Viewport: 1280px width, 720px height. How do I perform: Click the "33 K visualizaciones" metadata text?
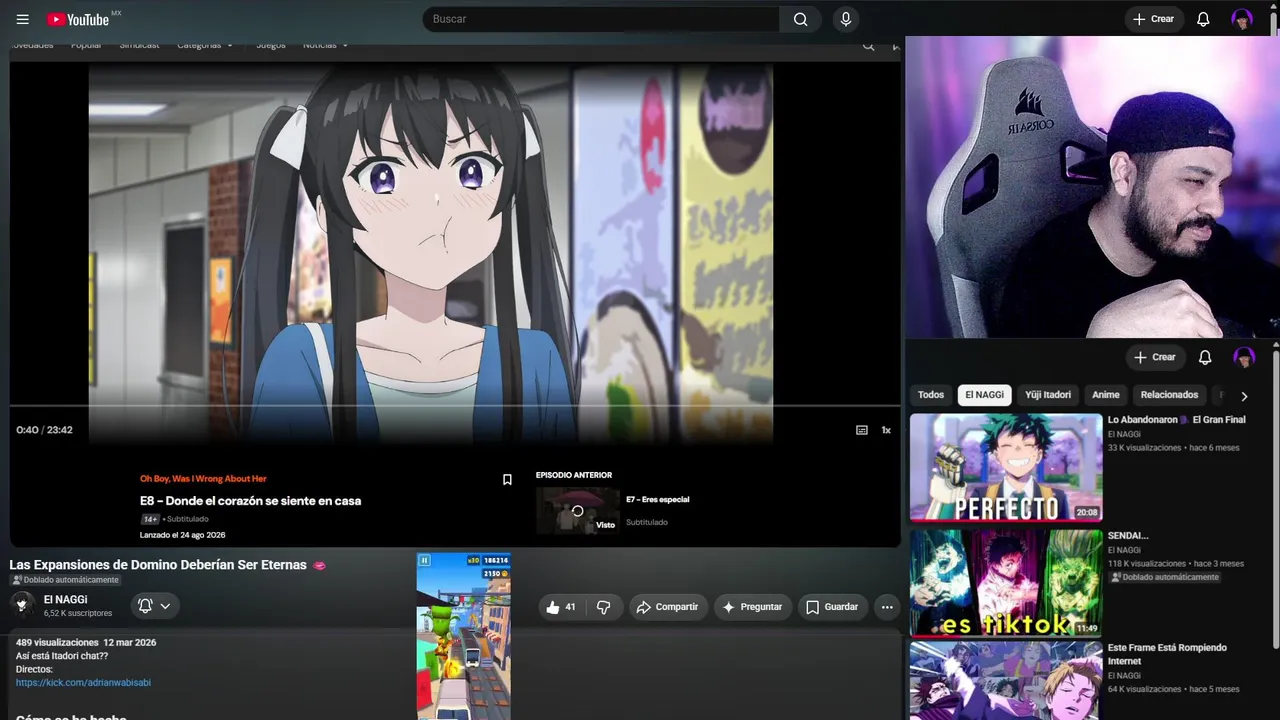click(x=1145, y=448)
